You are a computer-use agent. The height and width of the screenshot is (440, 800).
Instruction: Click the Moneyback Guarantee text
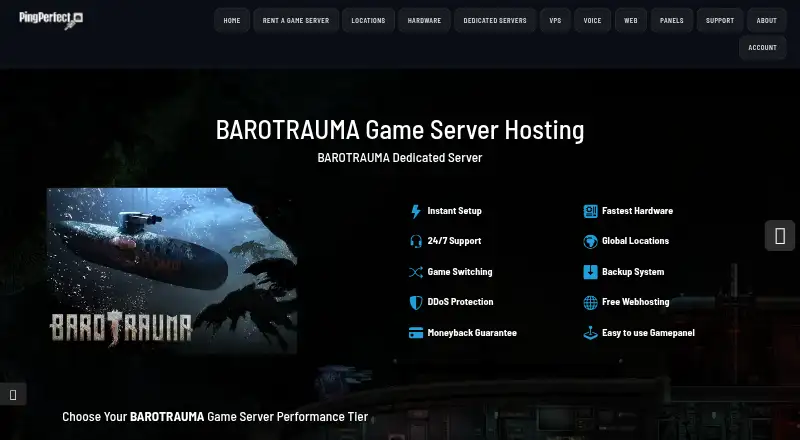pos(472,333)
